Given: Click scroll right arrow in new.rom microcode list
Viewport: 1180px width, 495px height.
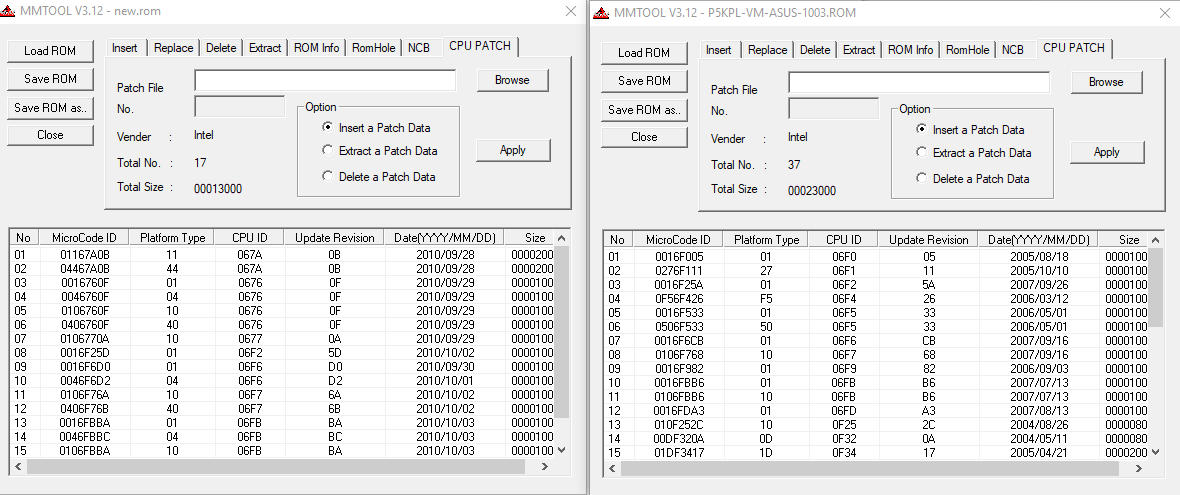Looking at the screenshot, I should point(546,466).
